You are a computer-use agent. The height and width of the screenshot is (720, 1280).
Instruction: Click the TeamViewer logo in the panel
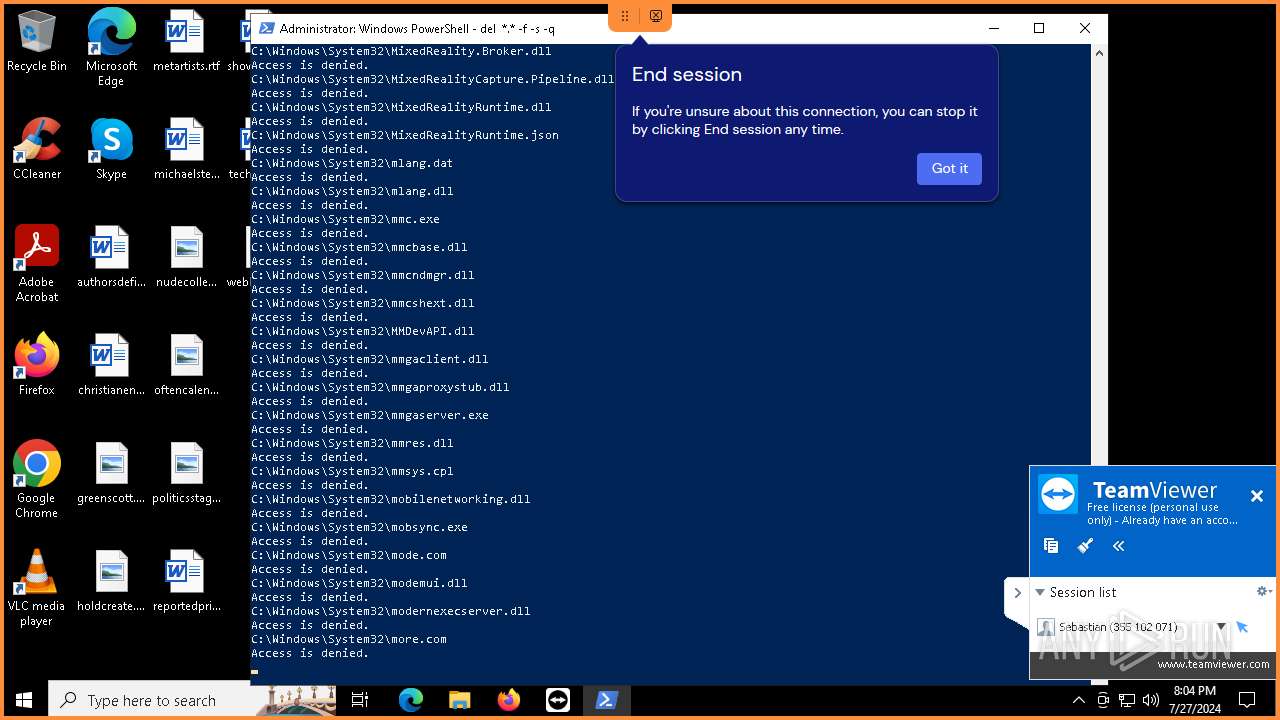click(1058, 494)
